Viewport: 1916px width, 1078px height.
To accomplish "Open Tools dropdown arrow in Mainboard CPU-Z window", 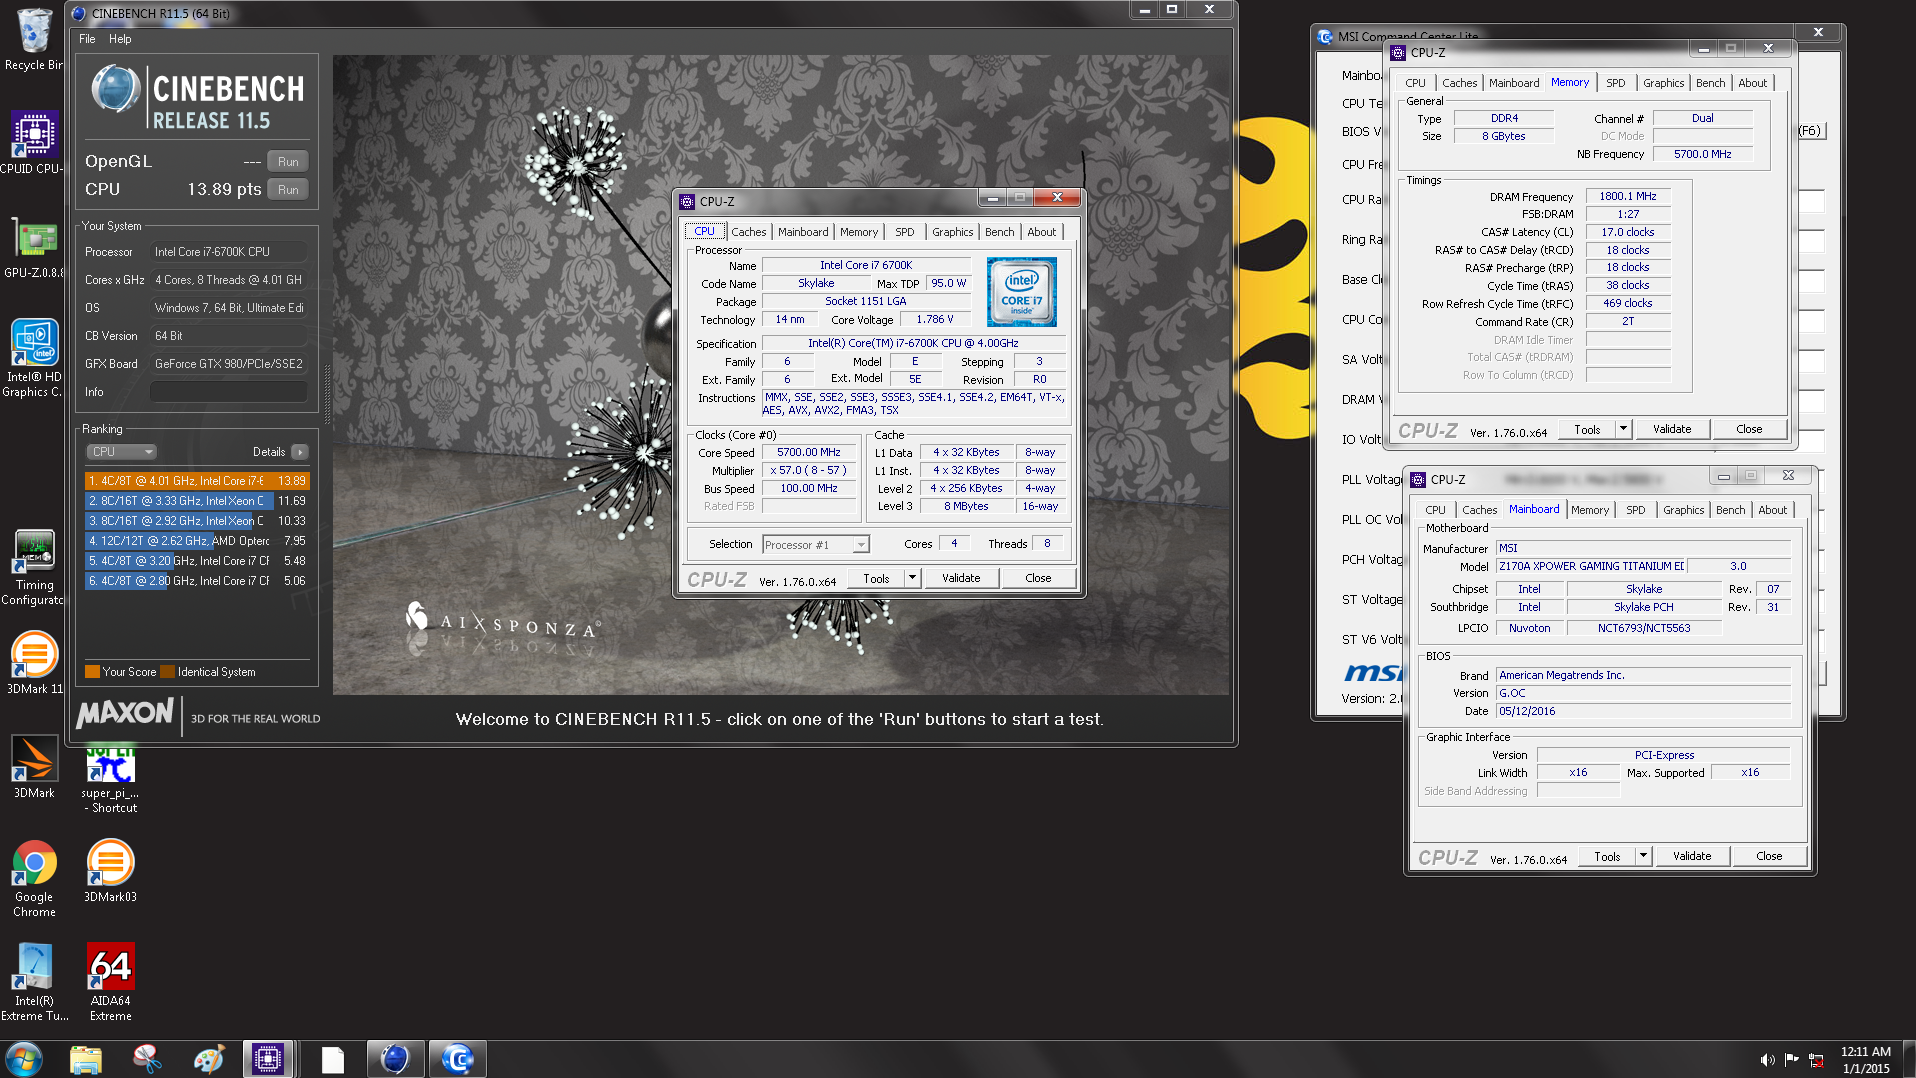I will pyautogui.click(x=1643, y=856).
